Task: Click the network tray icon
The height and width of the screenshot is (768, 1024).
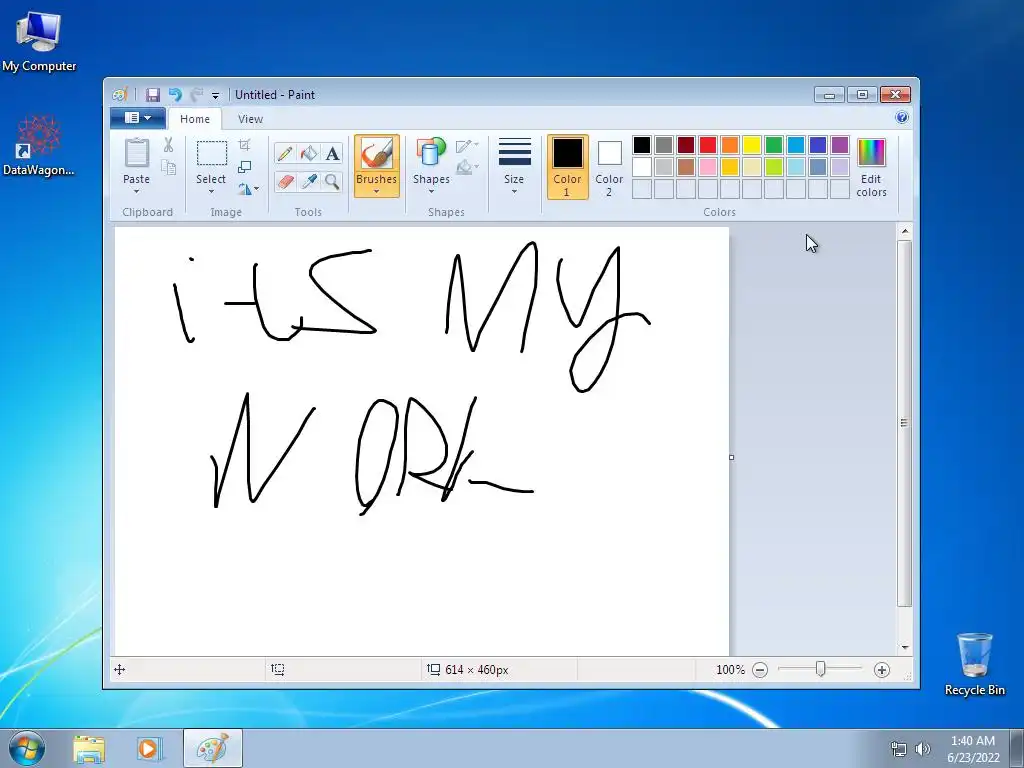Action: click(x=899, y=749)
